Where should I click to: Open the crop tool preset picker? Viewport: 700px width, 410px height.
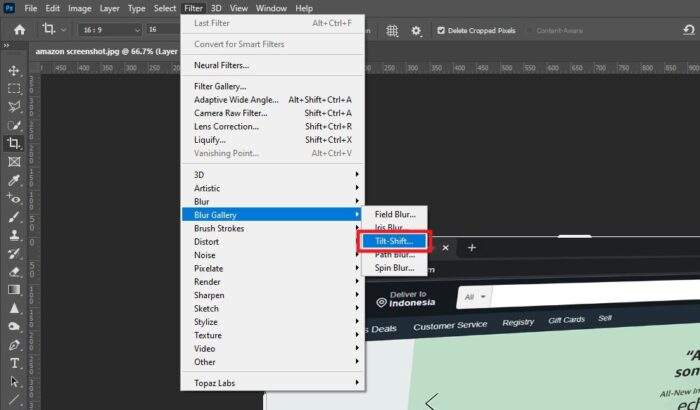click(54, 29)
